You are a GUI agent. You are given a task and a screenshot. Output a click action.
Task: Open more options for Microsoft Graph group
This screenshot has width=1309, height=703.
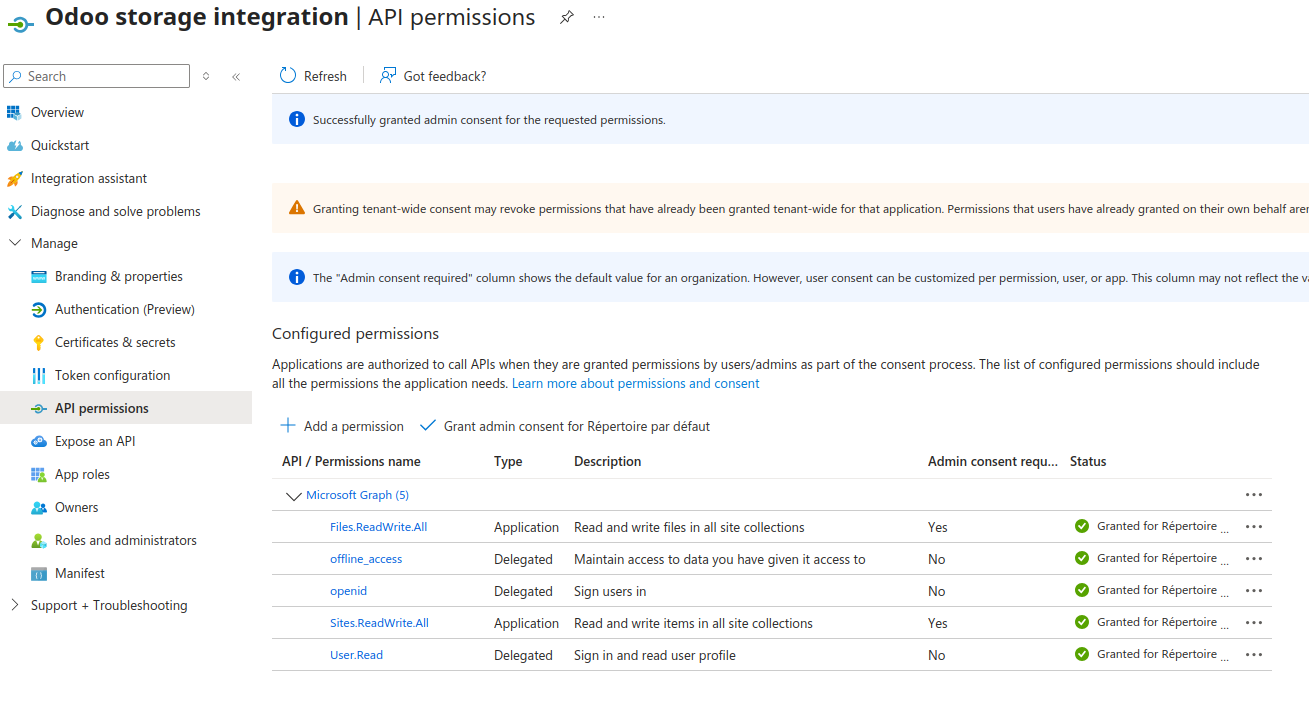(x=1254, y=495)
